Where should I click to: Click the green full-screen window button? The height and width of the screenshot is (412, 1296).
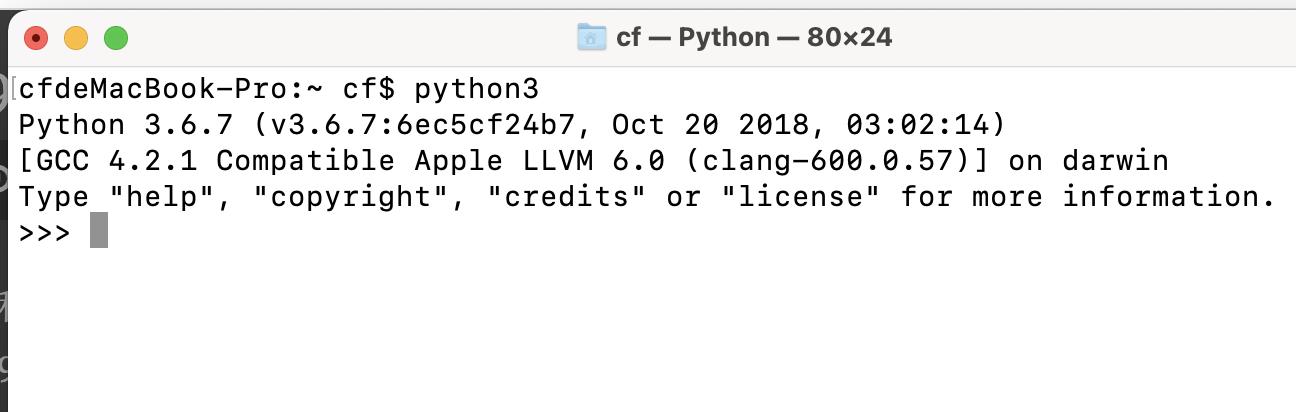tap(116, 39)
